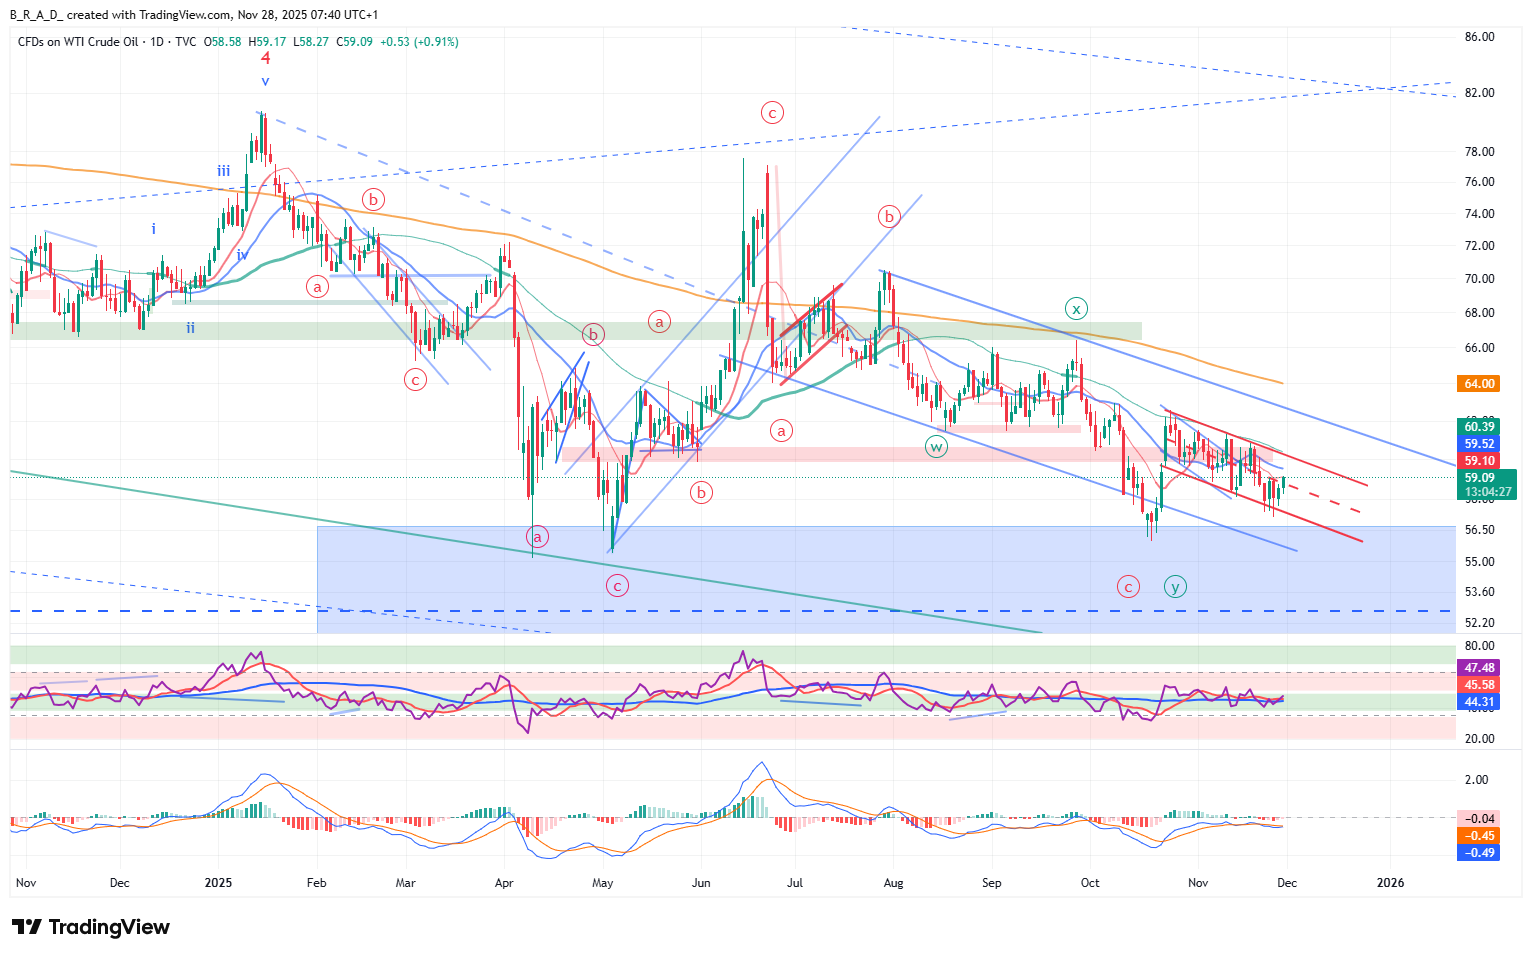
Task: Click the 2025 label on time axis
Action: click(218, 883)
